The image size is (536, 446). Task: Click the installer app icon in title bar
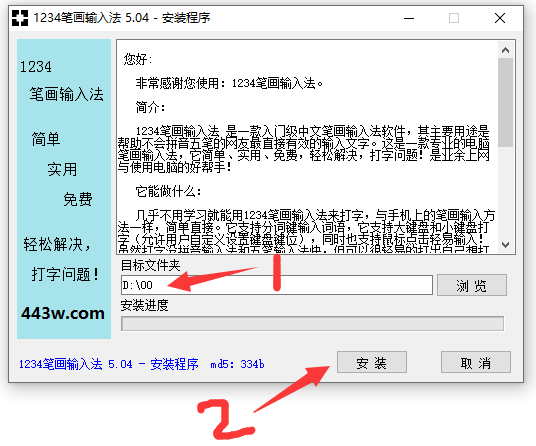(x=20, y=18)
